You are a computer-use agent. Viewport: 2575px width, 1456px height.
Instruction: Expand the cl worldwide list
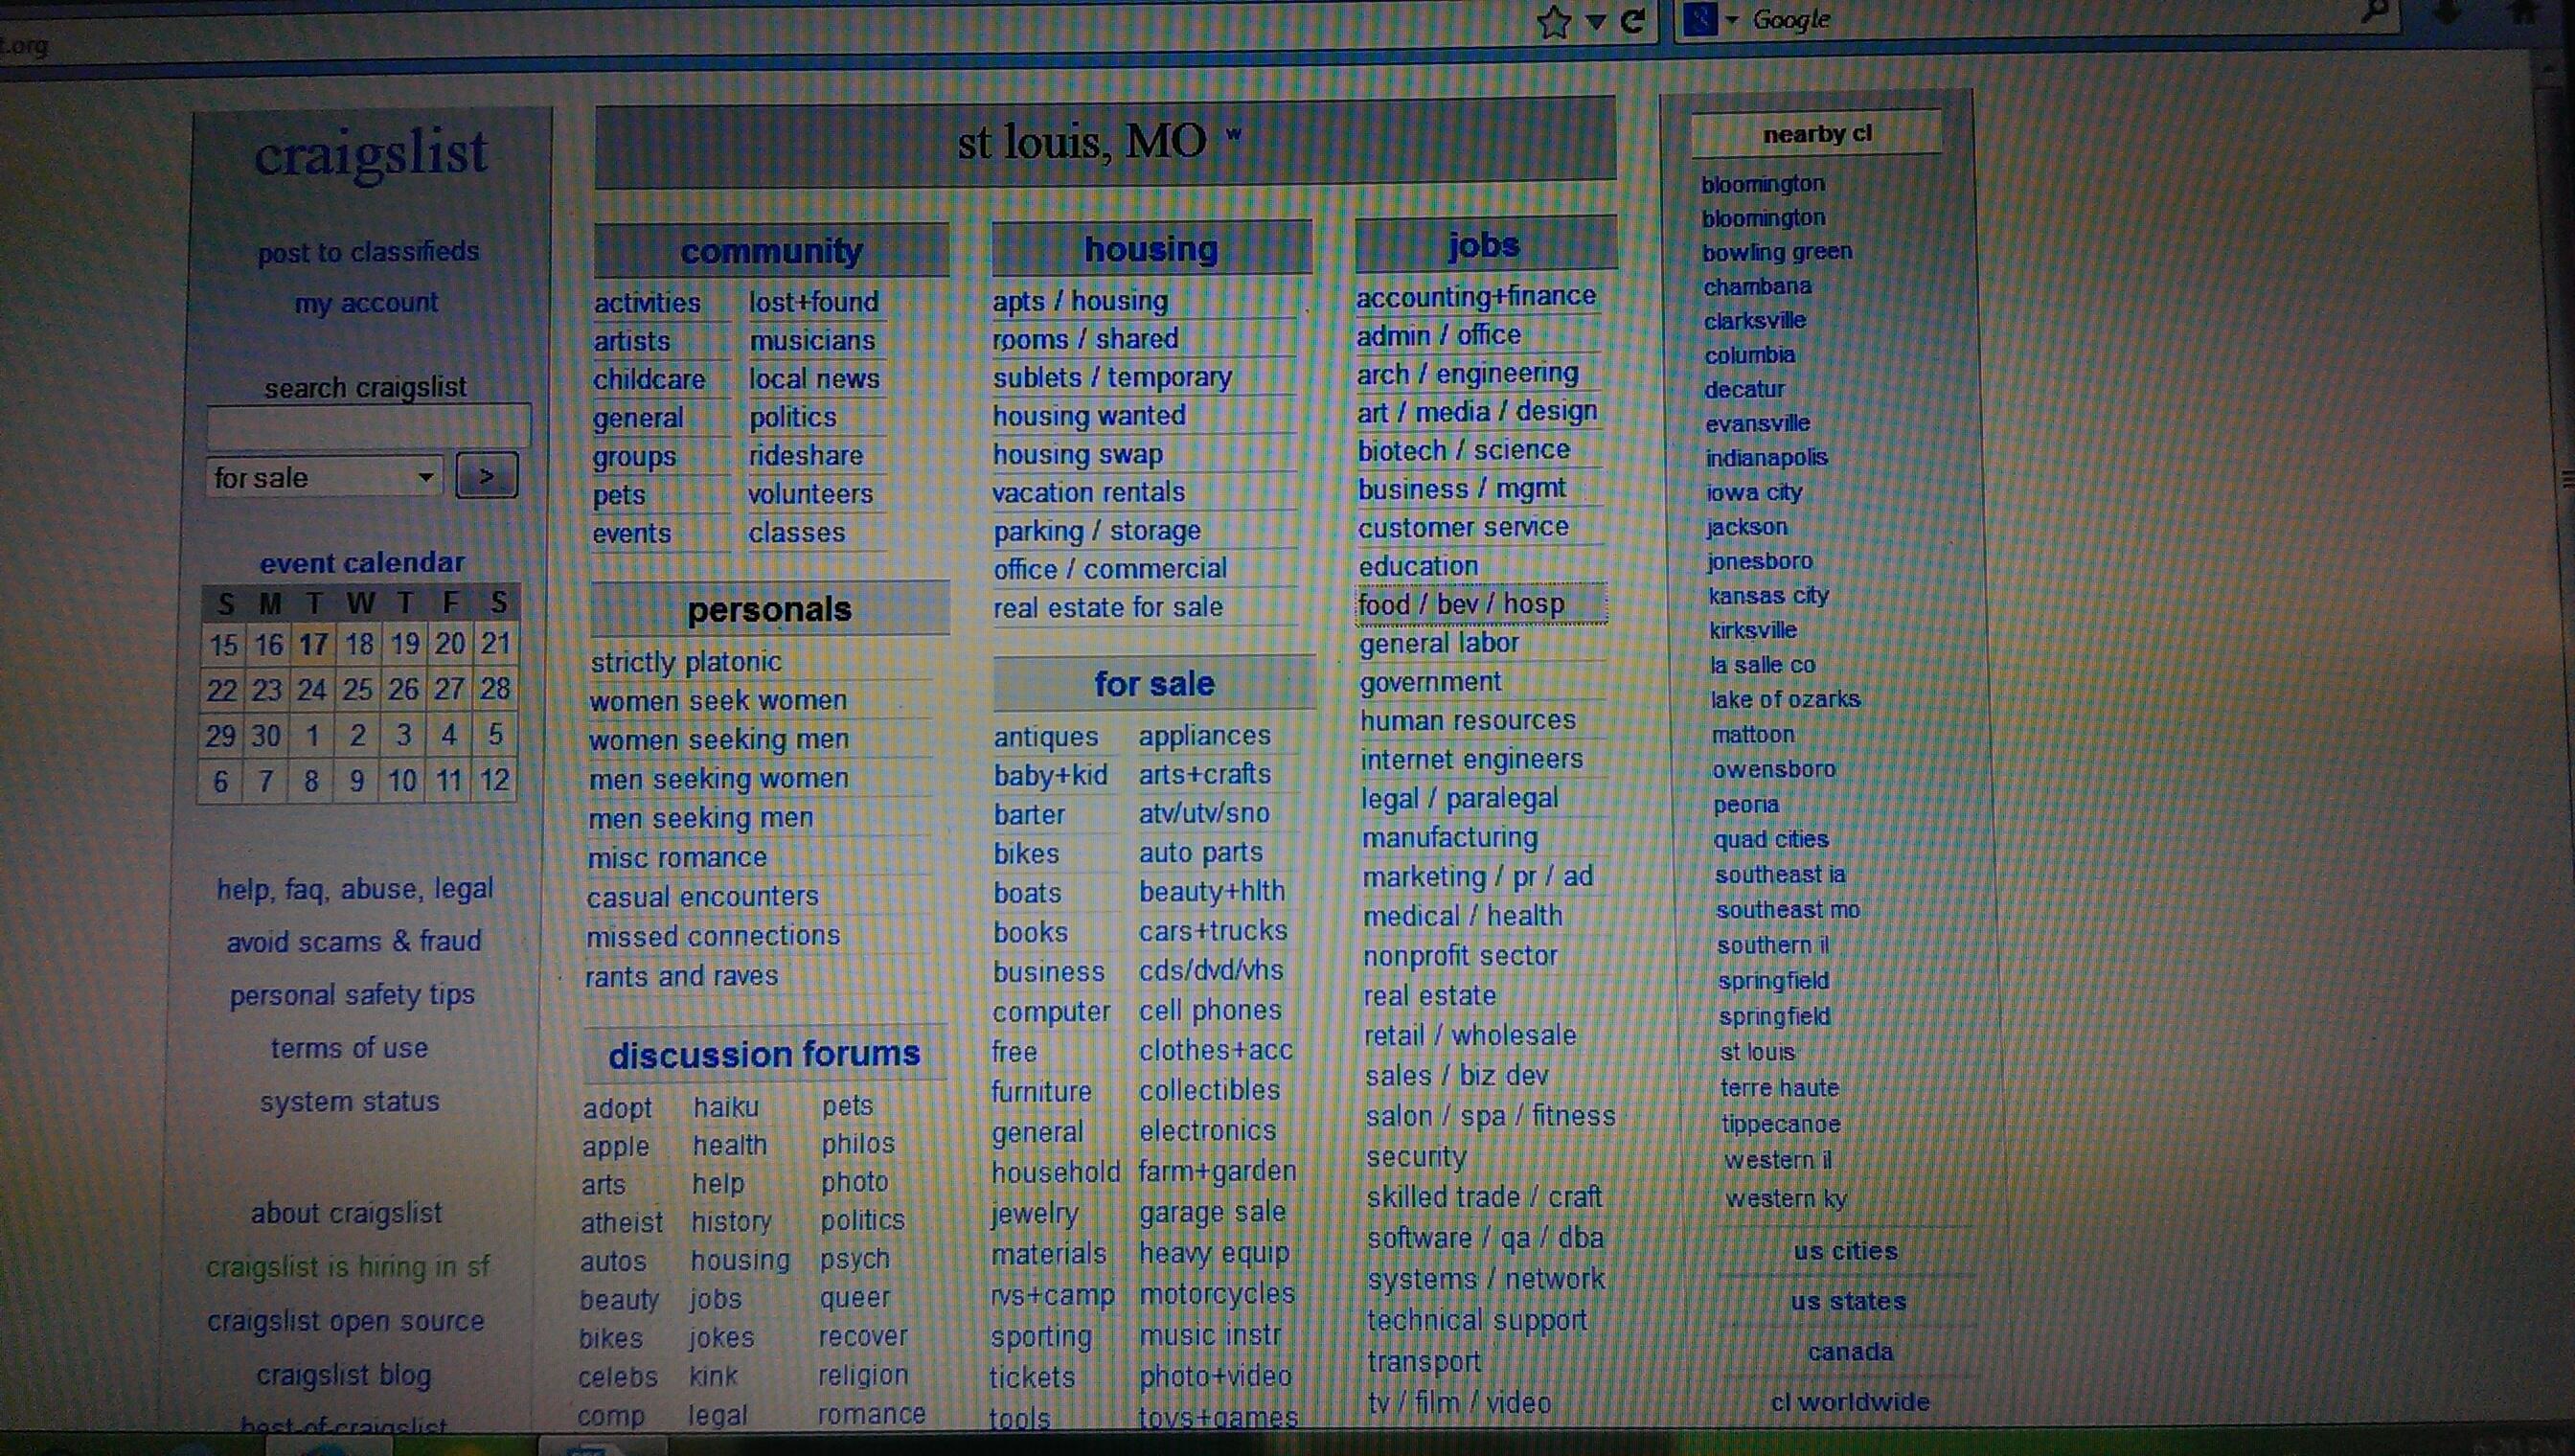[1850, 1402]
